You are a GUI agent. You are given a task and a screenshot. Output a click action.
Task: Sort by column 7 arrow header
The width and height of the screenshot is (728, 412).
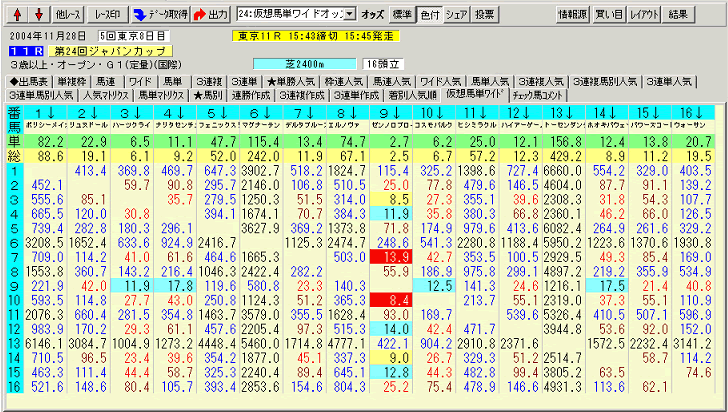point(305,112)
